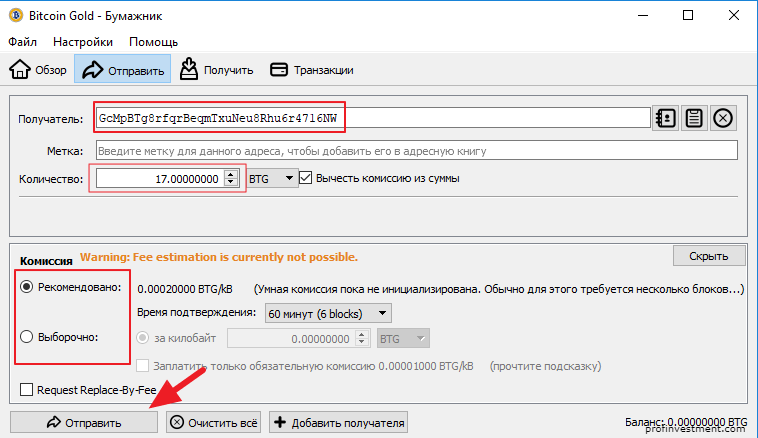Close the Bitcoin Gold window
Image resolution: width=758 pixels, height=438 pixels.
pyautogui.click(x=734, y=15)
